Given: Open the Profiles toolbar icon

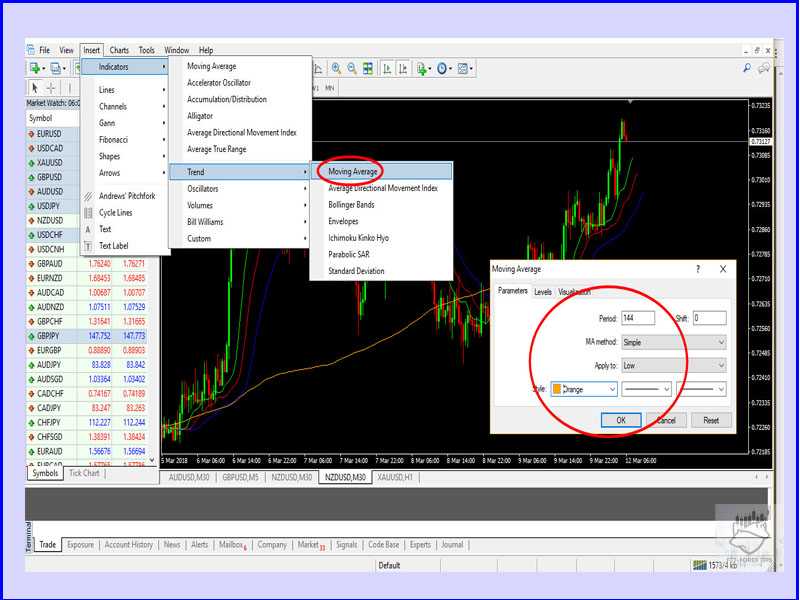Looking at the screenshot, I should pyautogui.click(x=56, y=68).
